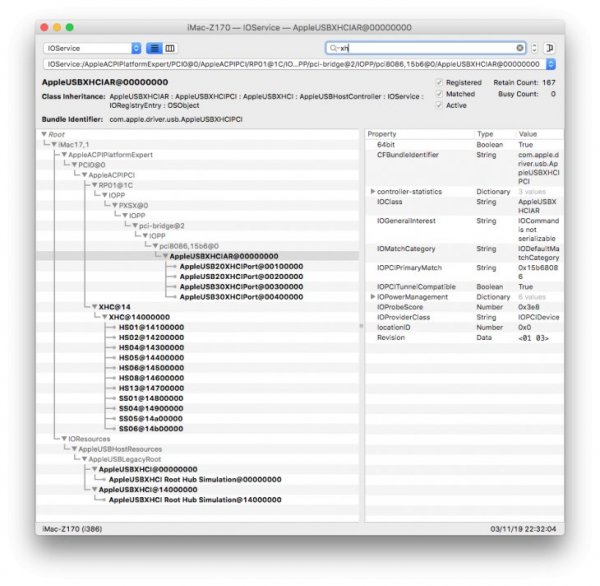The image size is (600, 586).
Task: Collapse the PCI0@0 node
Action: pyautogui.click(x=75, y=165)
